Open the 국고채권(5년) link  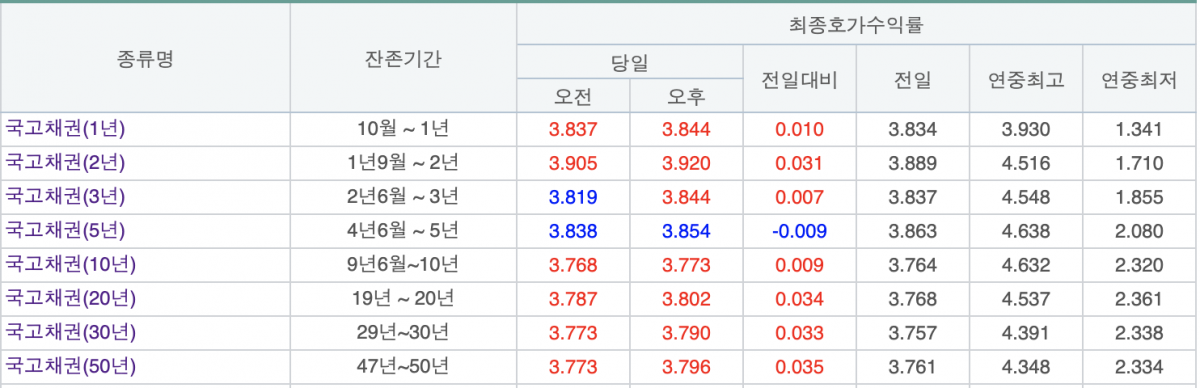pos(65,230)
